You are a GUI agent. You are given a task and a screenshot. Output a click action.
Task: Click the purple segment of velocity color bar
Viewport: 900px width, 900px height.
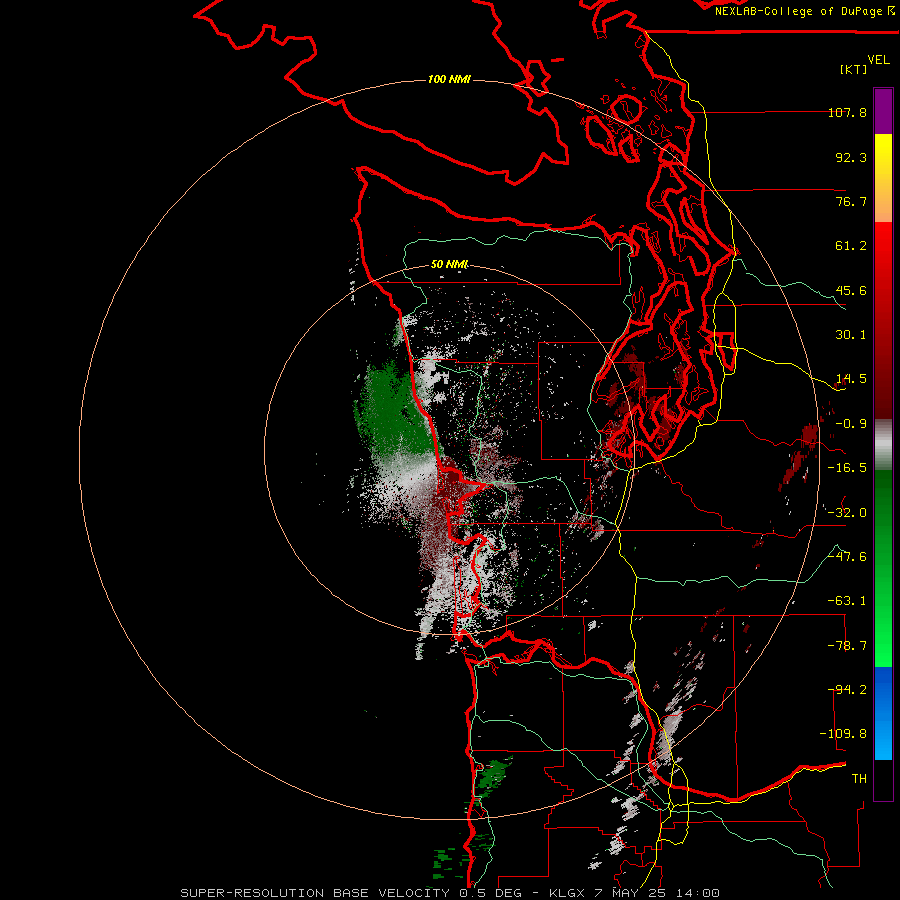[883, 111]
